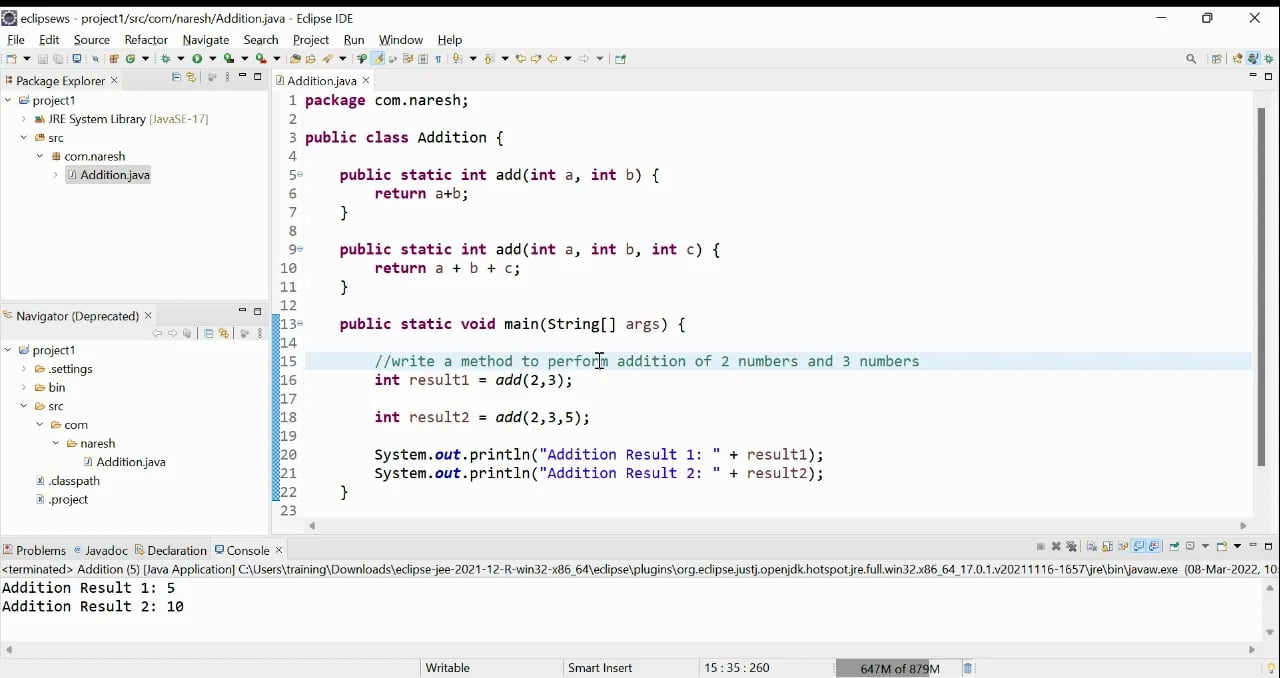Collapse the naresh folder in Navigator
This screenshot has width=1280, height=678.
[x=56, y=443]
